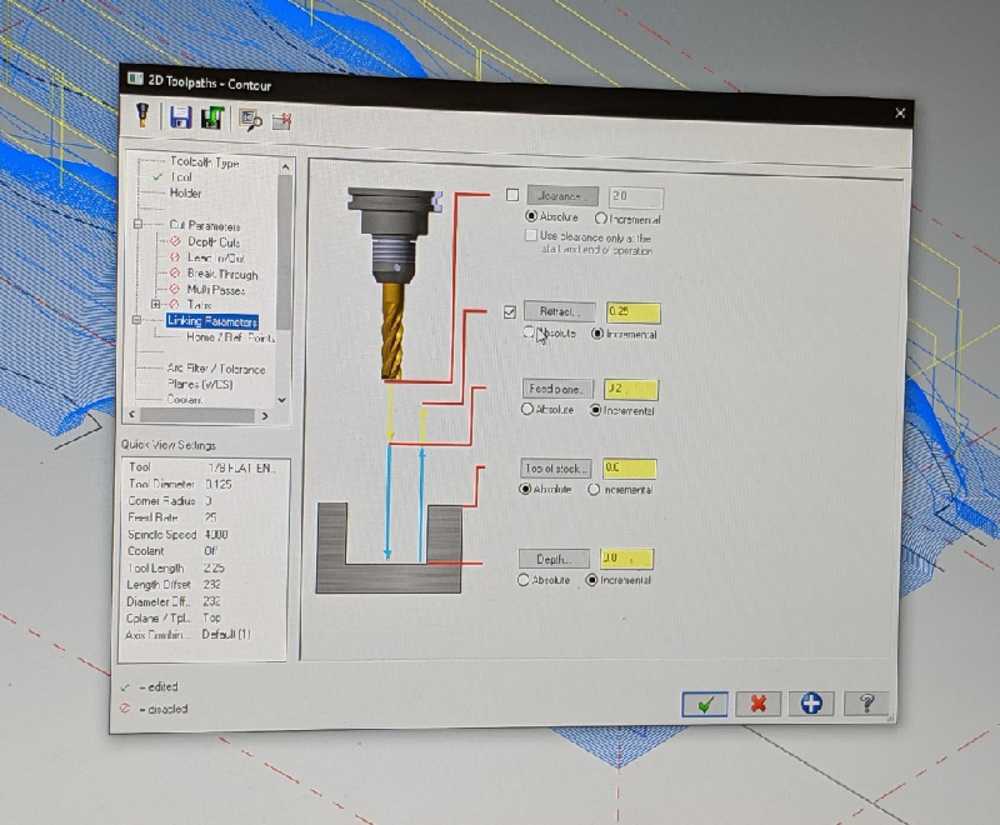Expand the Tabs tree node

point(155,304)
